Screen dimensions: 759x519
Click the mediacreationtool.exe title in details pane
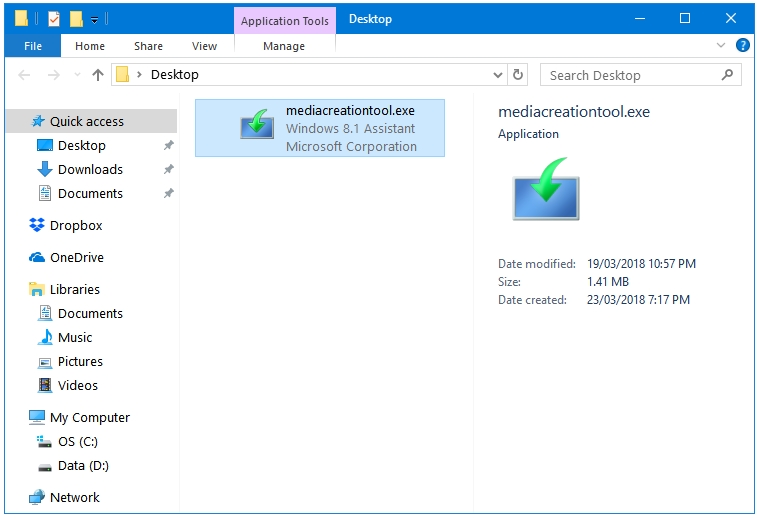pyautogui.click(x=574, y=112)
